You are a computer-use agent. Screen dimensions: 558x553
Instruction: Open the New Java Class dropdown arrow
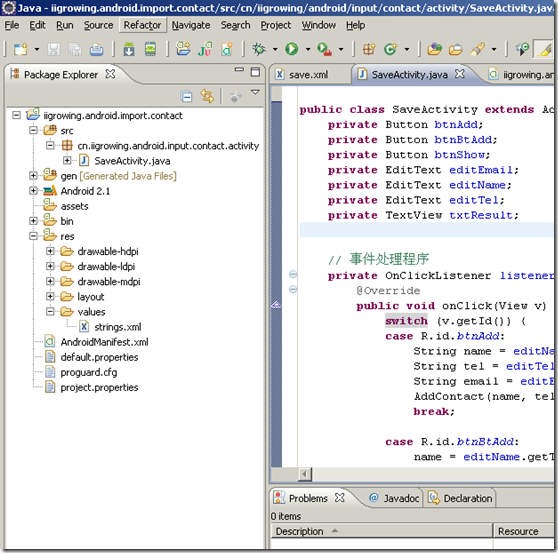coord(407,49)
